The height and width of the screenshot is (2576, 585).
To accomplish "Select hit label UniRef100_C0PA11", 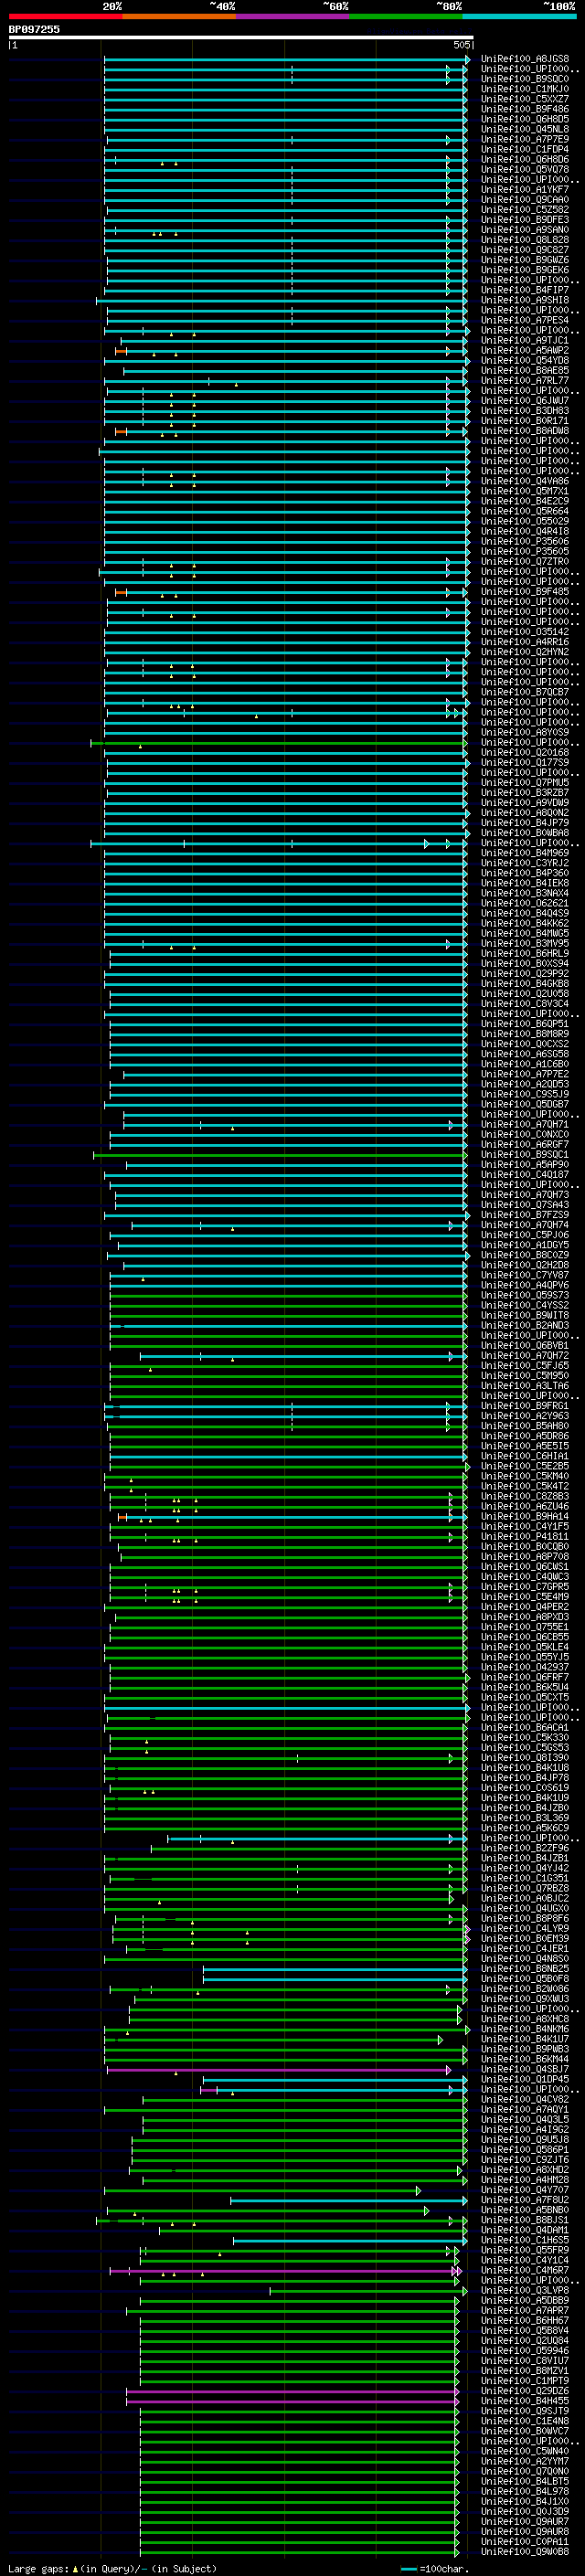I will click(x=525, y=2541).
